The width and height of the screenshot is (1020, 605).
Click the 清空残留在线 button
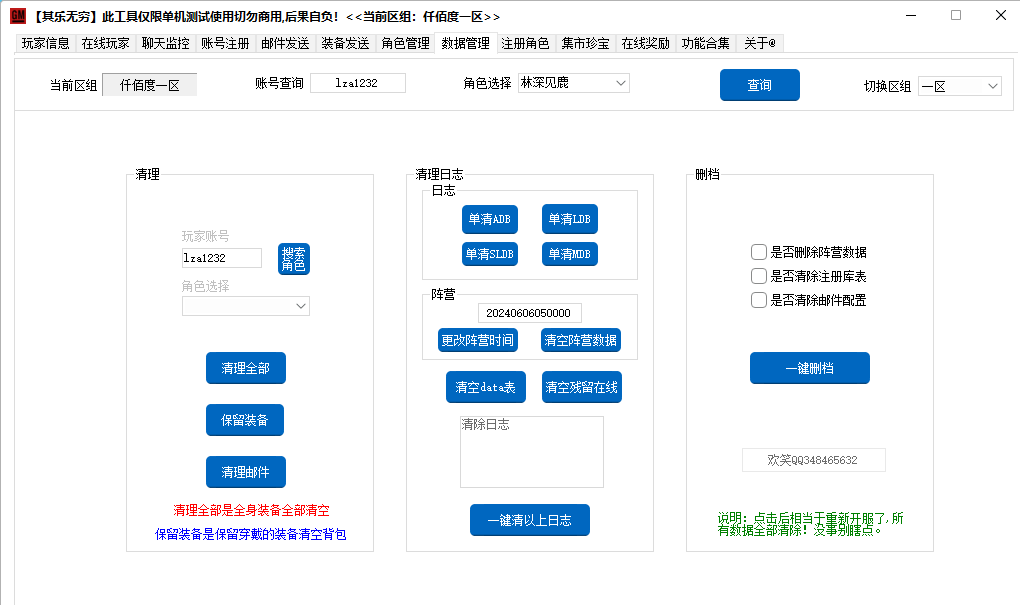pos(582,387)
